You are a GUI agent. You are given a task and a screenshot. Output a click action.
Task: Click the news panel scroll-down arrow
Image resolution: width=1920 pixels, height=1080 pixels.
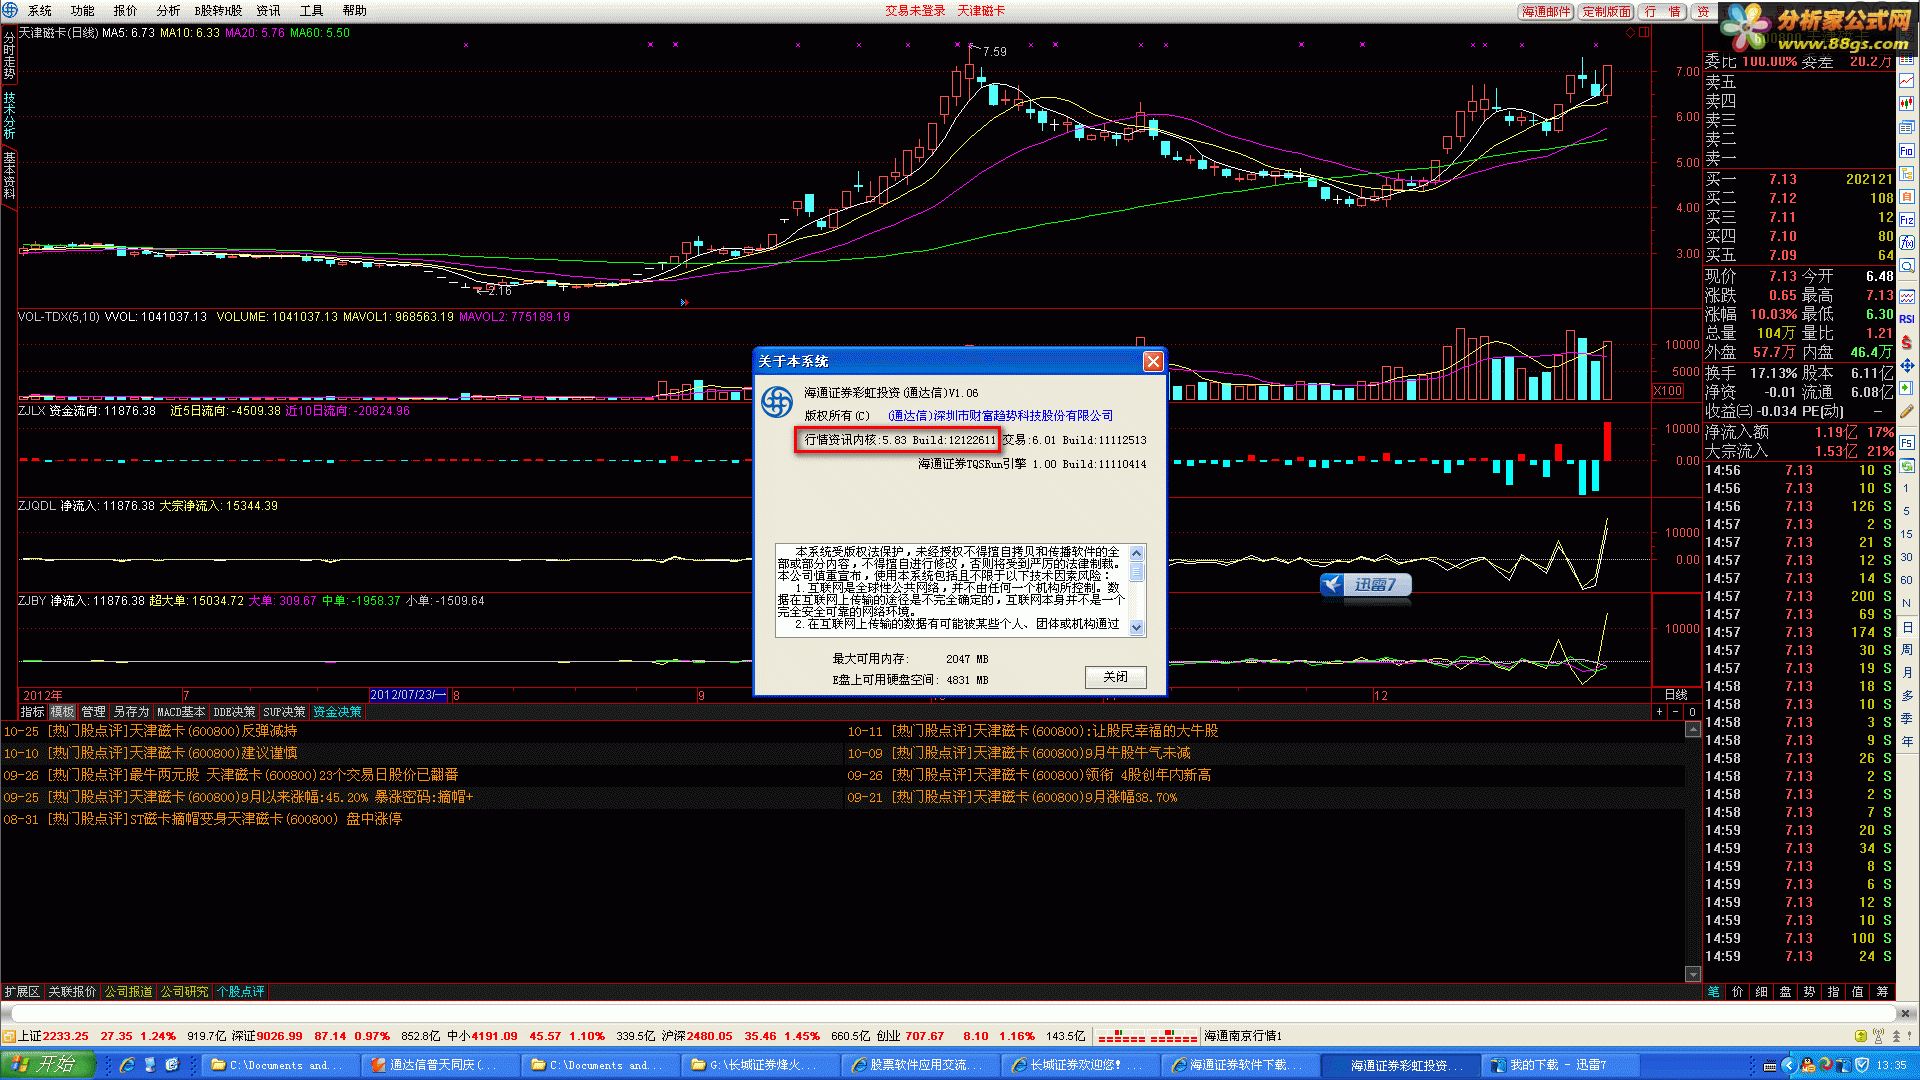[x=1692, y=974]
